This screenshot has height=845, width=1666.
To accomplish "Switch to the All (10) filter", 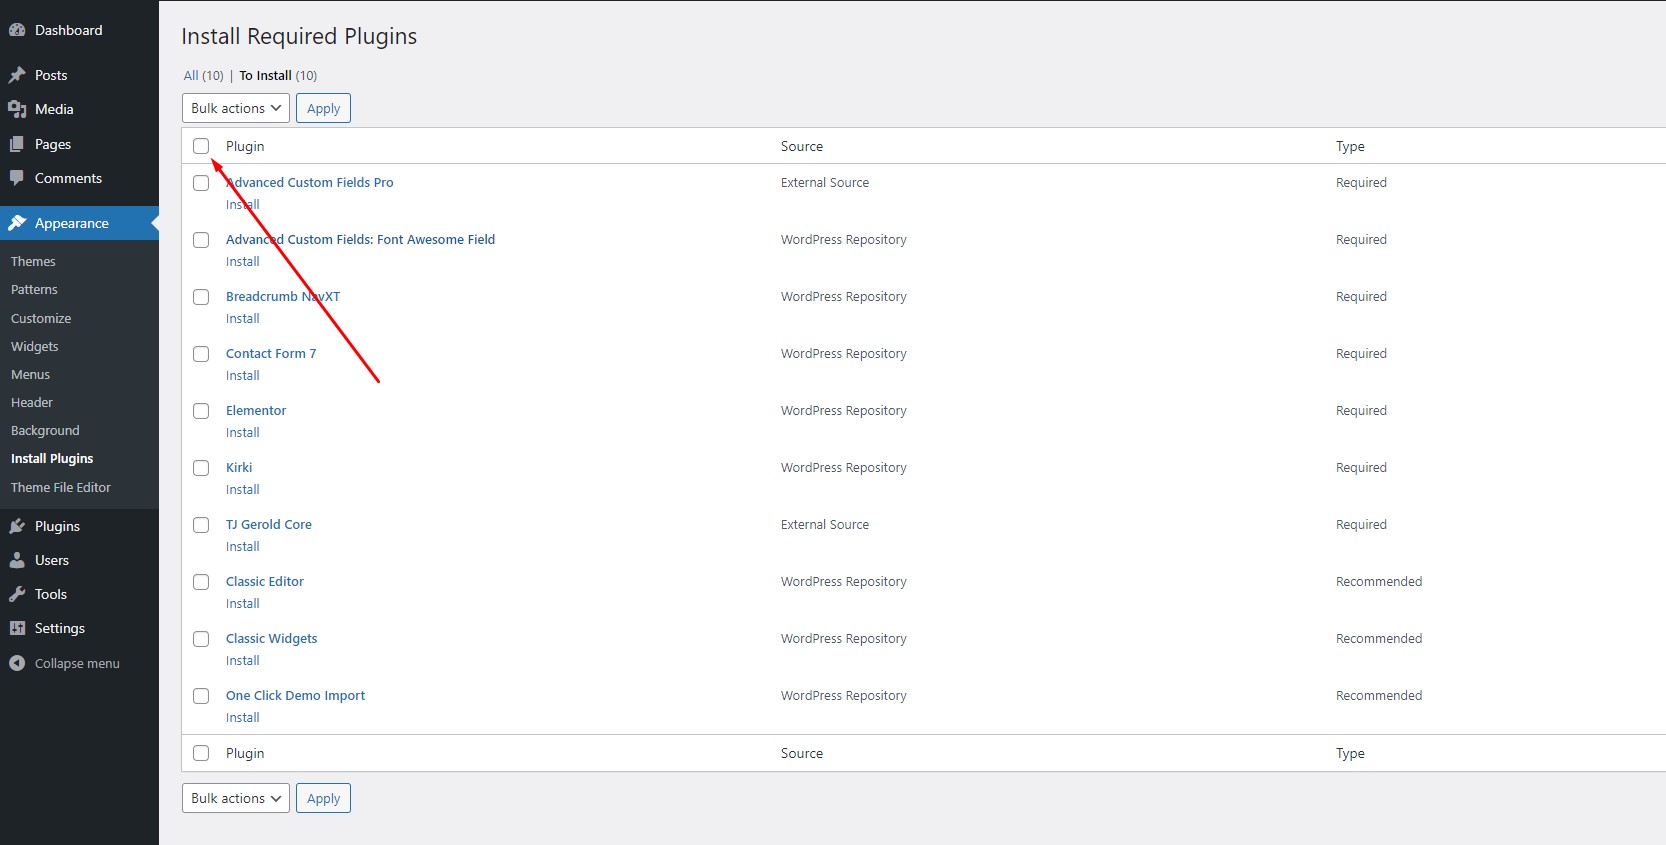I will click(x=203, y=75).
